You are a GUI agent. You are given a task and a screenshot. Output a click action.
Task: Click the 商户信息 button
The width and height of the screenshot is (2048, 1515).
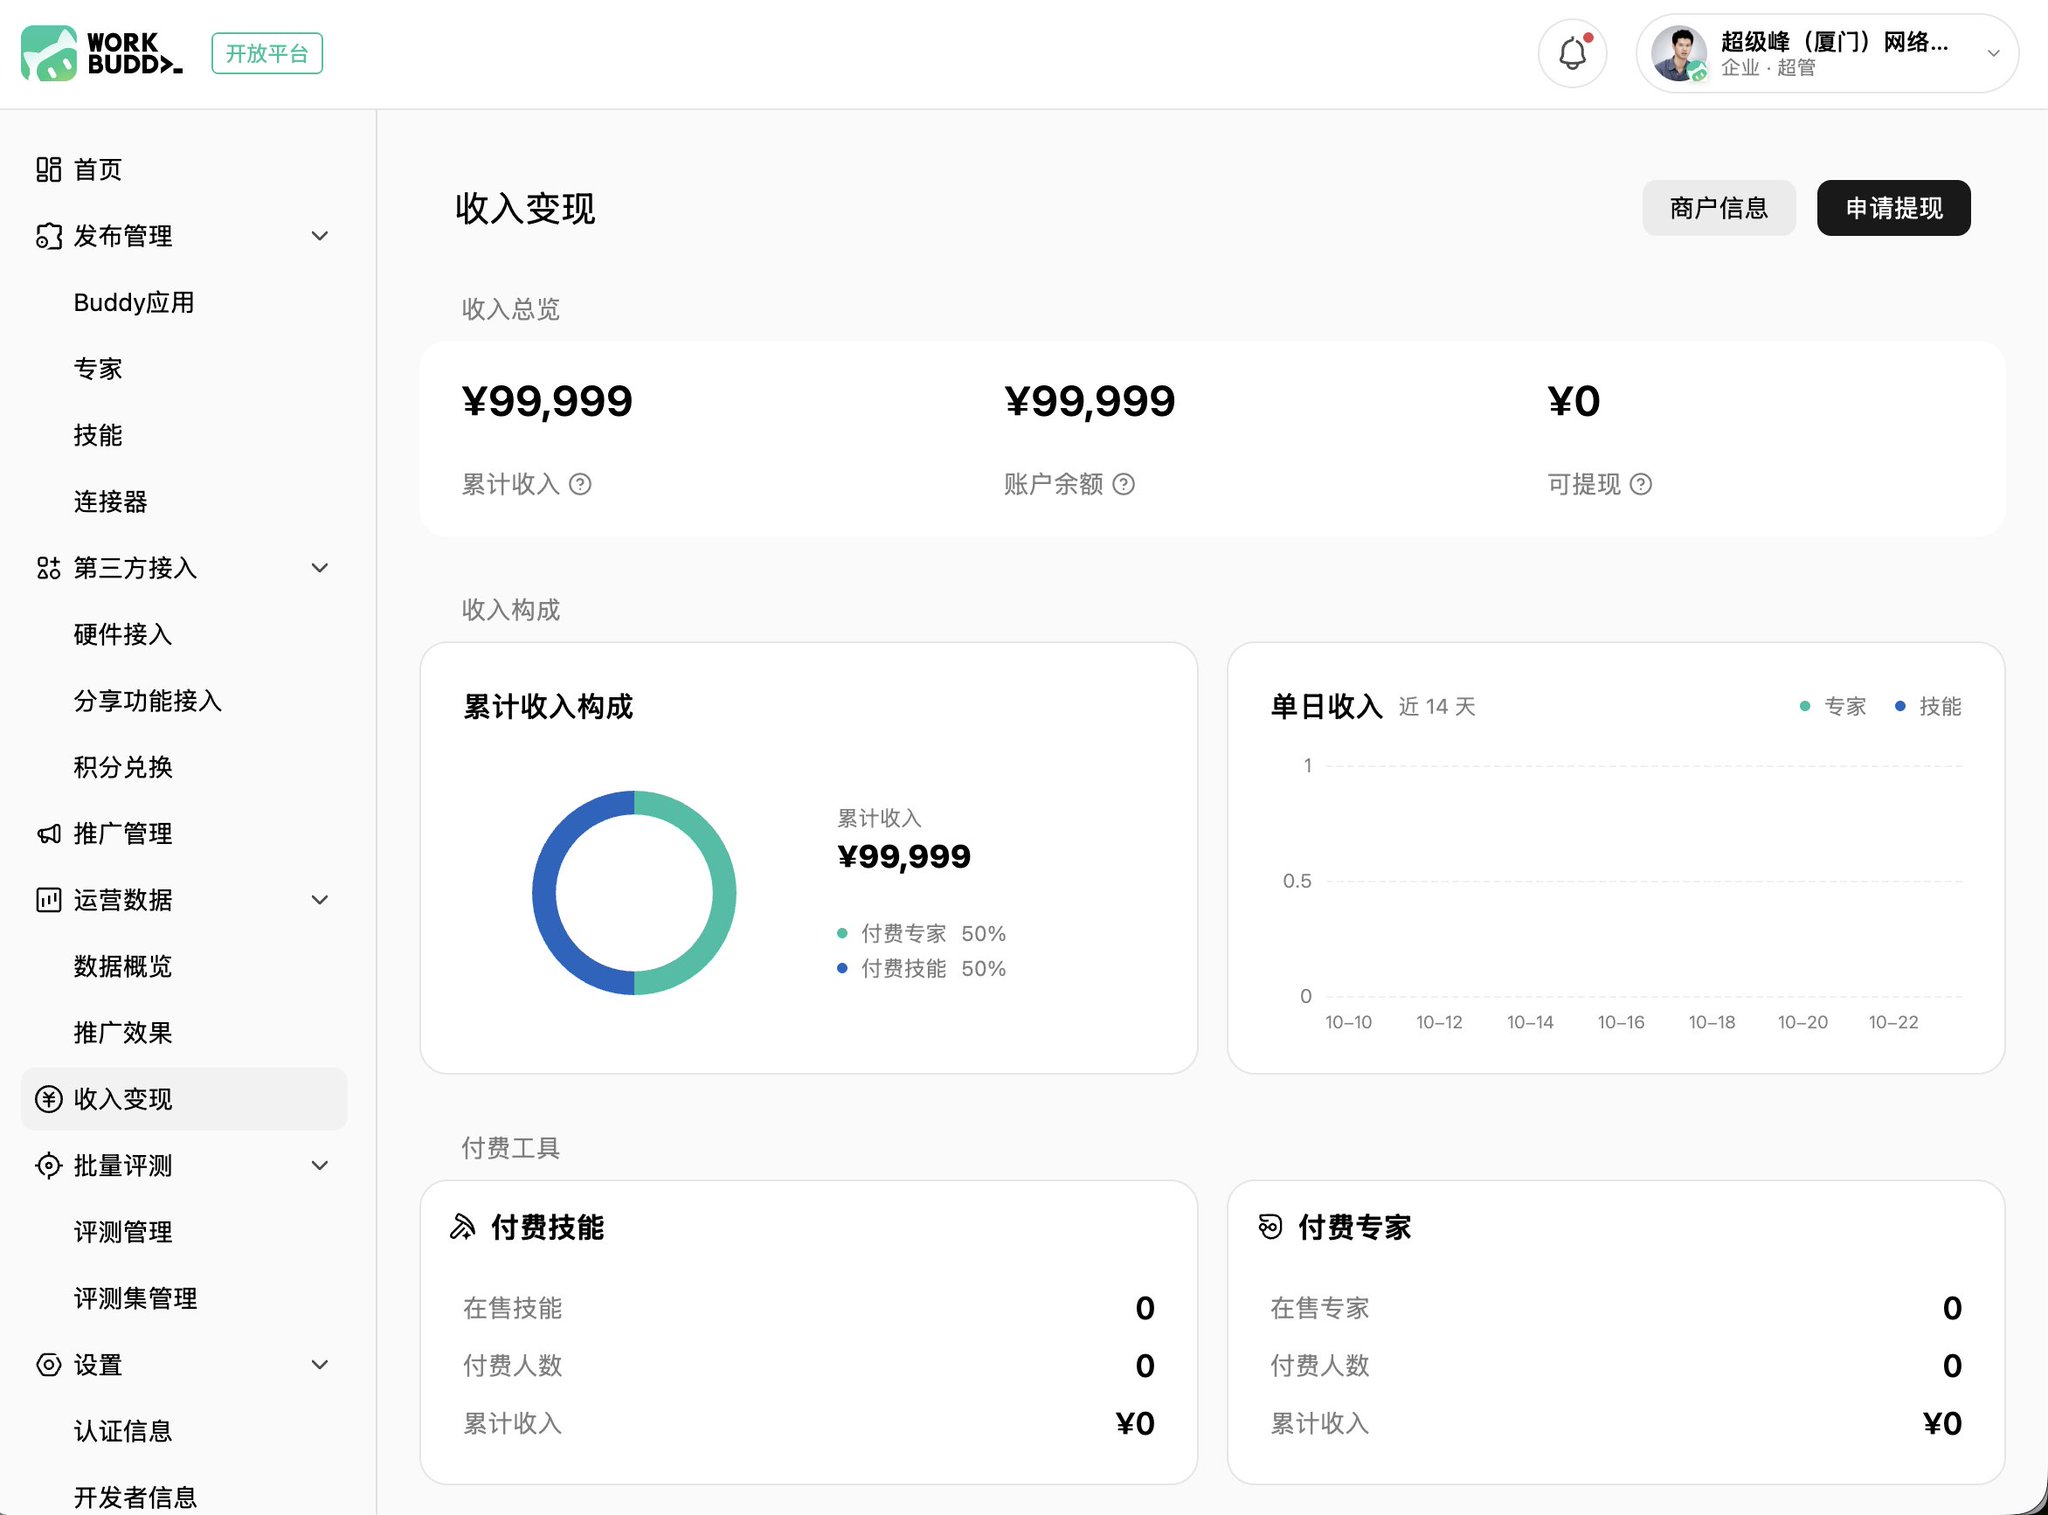(1719, 208)
